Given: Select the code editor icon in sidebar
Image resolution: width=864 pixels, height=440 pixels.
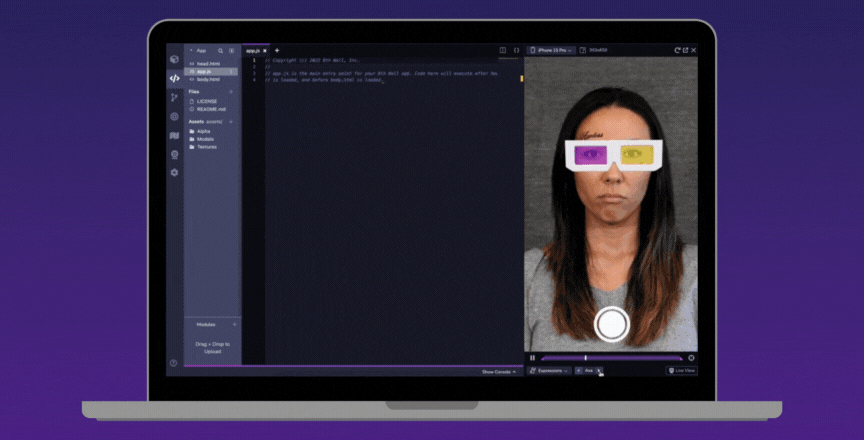Looking at the screenshot, I should 175,78.
